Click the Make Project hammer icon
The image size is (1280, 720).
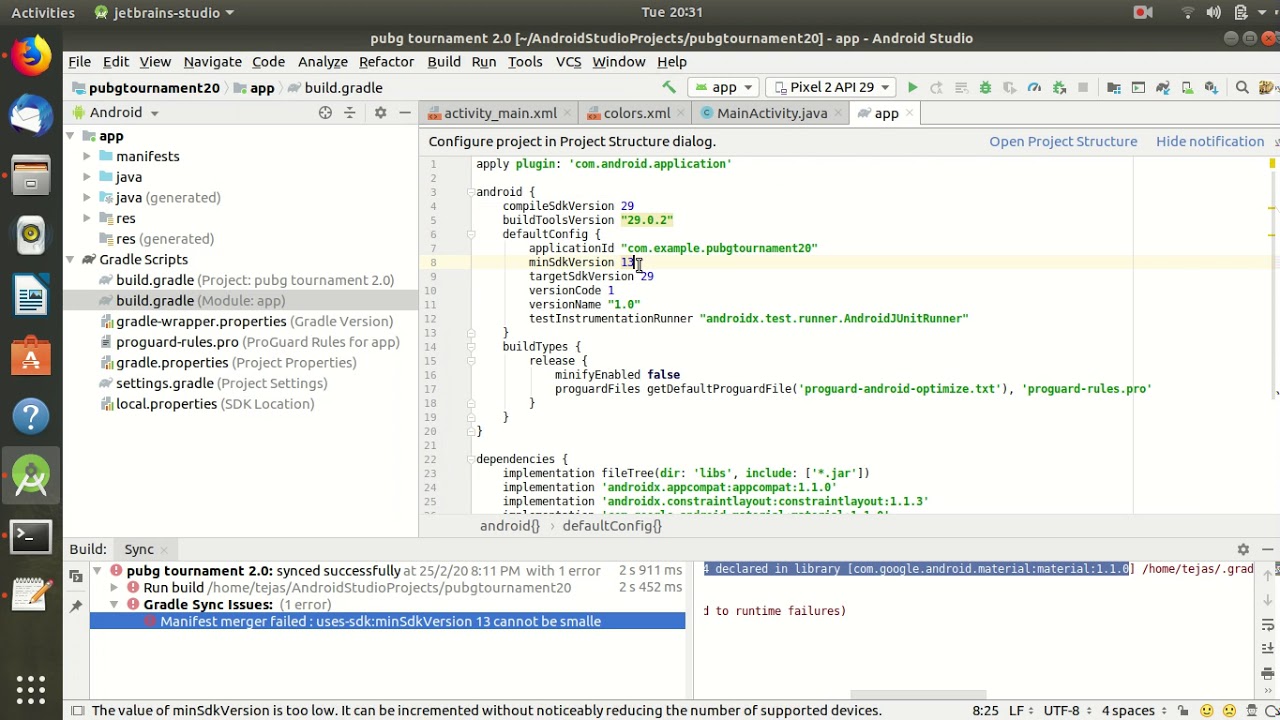click(669, 88)
